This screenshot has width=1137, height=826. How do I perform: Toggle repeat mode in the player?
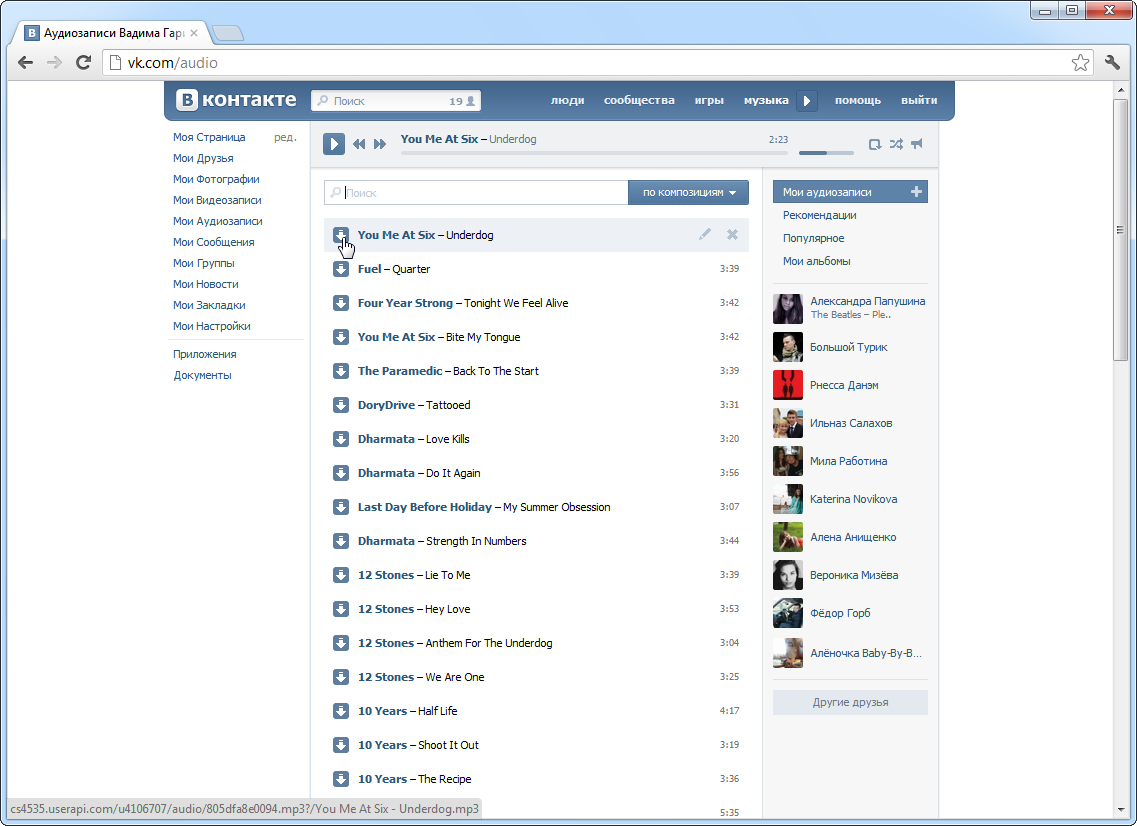(875, 144)
